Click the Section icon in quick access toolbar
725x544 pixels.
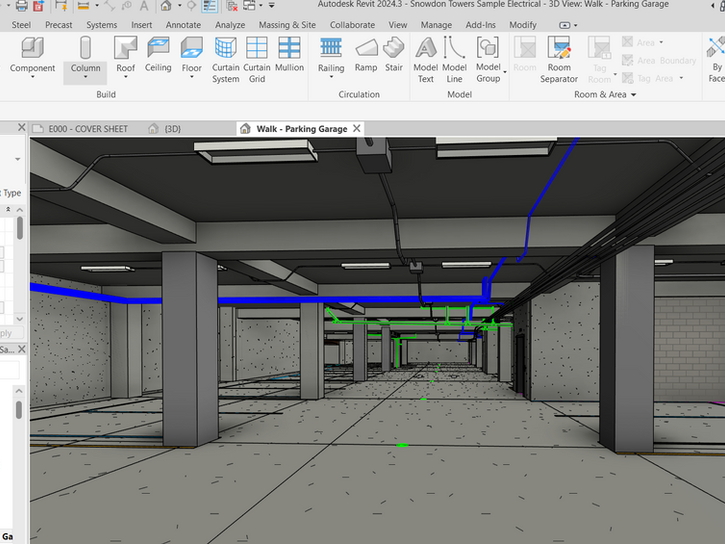coord(191,6)
